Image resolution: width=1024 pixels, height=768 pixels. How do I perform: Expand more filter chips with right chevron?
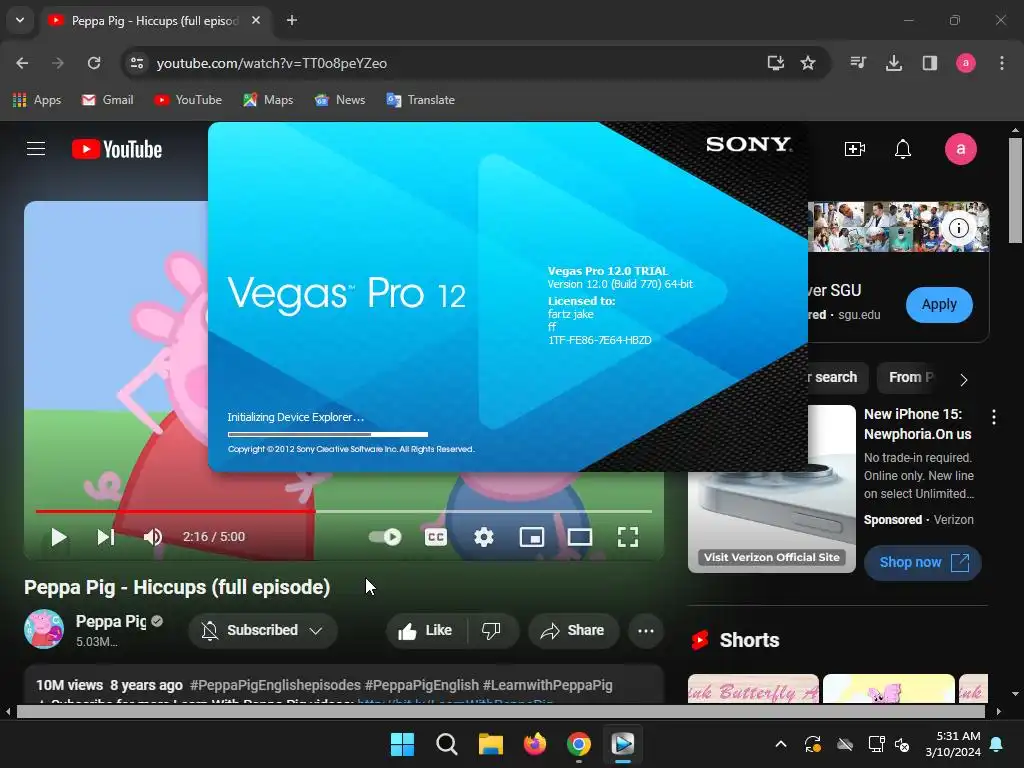(964, 379)
